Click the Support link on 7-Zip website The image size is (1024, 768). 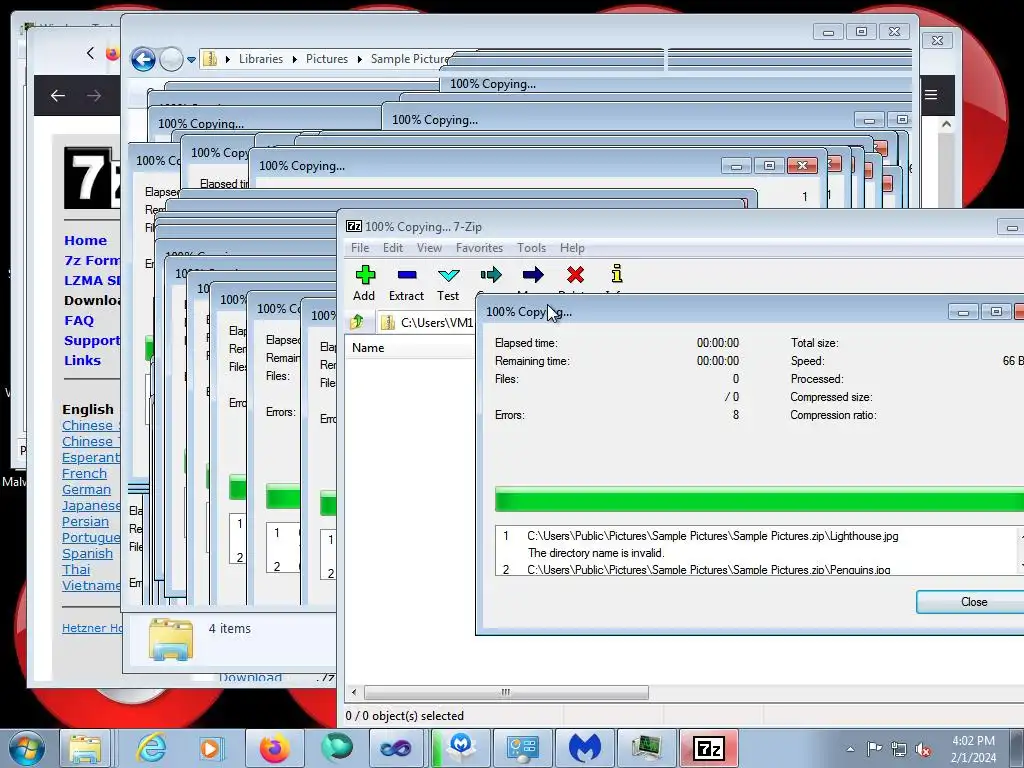coord(92,340)
